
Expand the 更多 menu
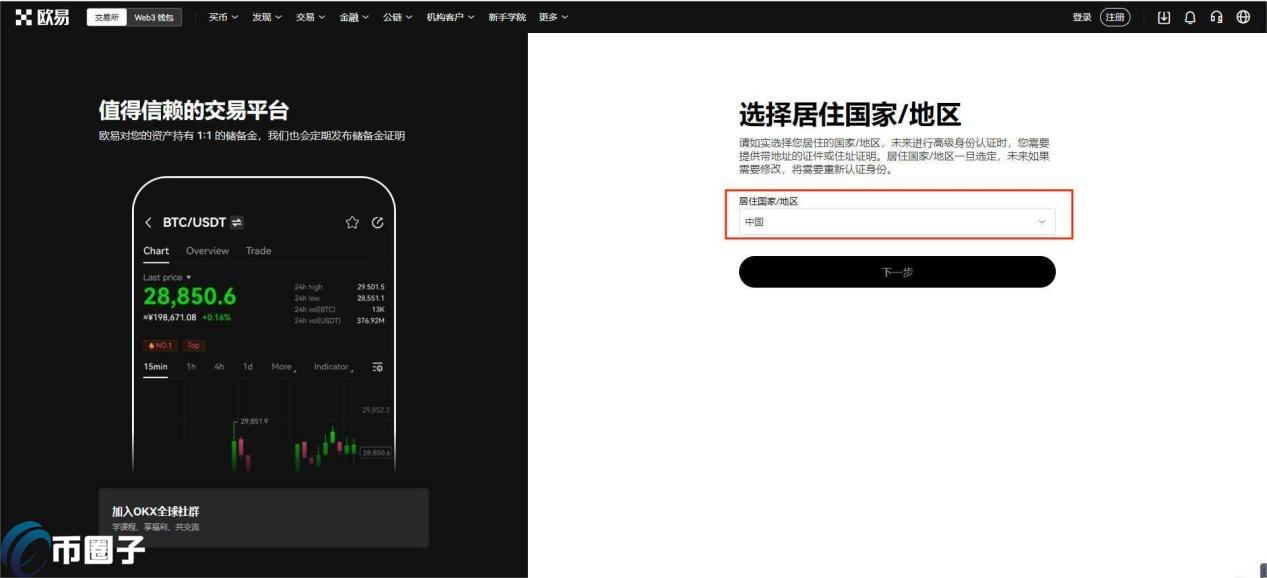[x=554, y=17]
